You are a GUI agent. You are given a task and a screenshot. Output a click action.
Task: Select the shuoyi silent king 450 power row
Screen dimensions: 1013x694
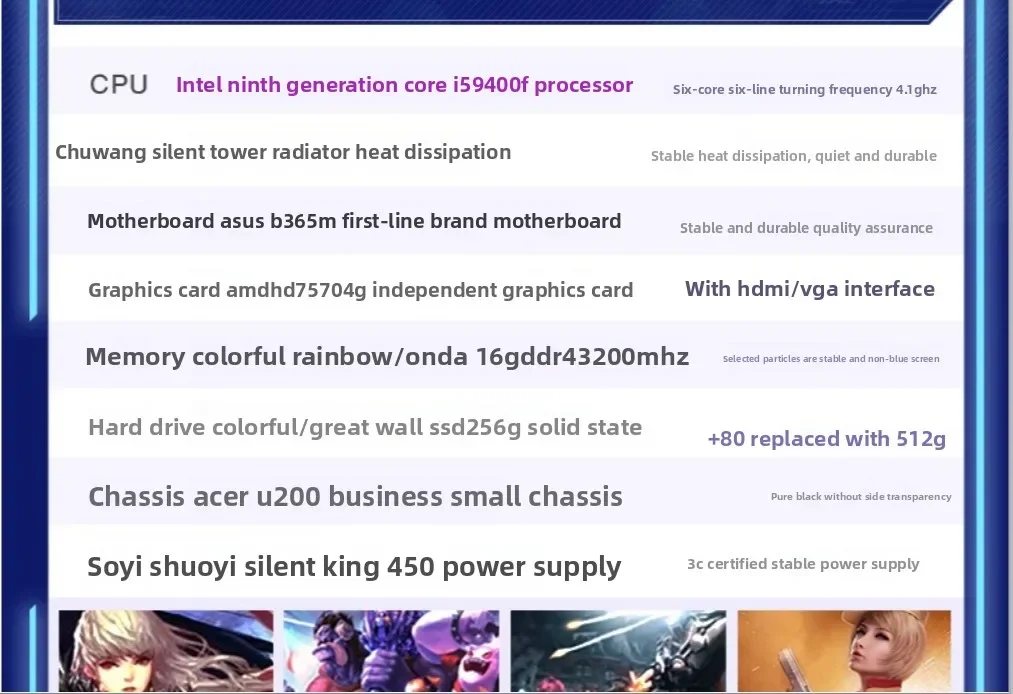(x=354, y=566)
